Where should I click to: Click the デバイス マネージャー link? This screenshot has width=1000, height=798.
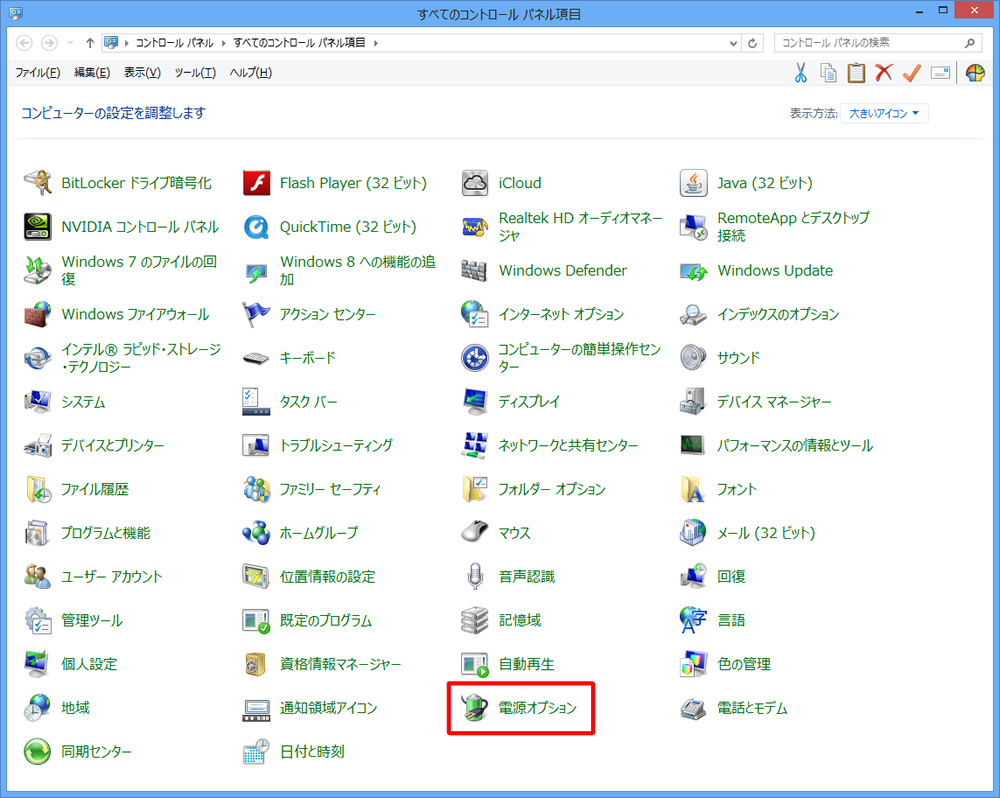click(x=774, y=402)
